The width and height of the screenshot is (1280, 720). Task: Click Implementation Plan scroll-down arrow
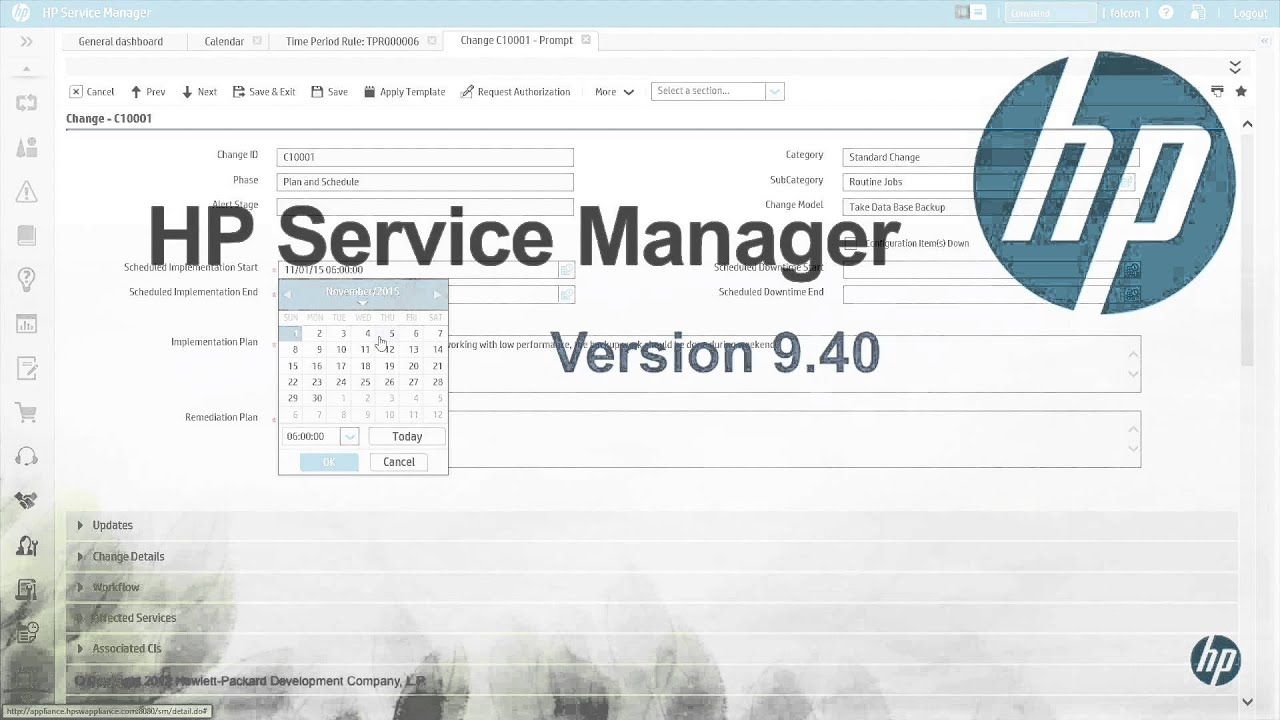(x=1133, y=375)
